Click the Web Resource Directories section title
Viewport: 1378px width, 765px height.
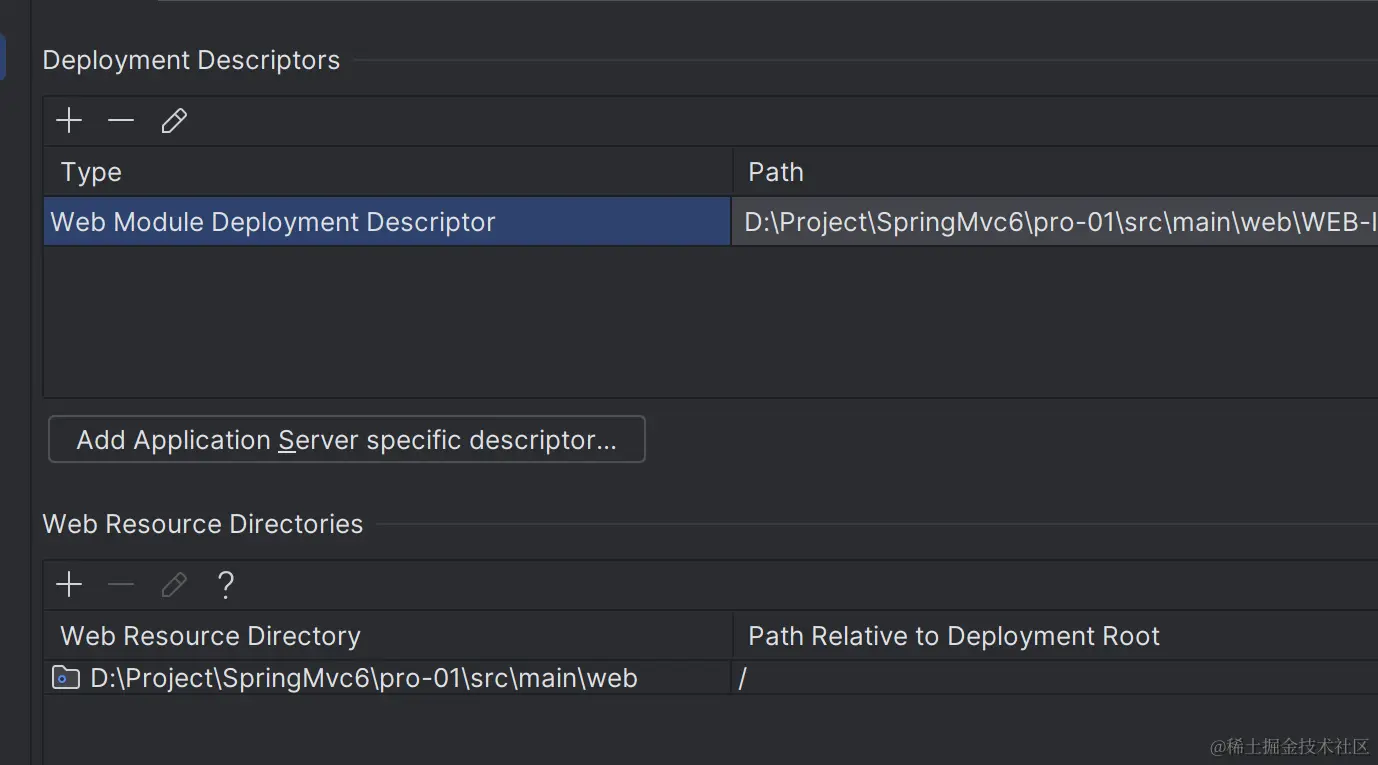tap(203, 524)
